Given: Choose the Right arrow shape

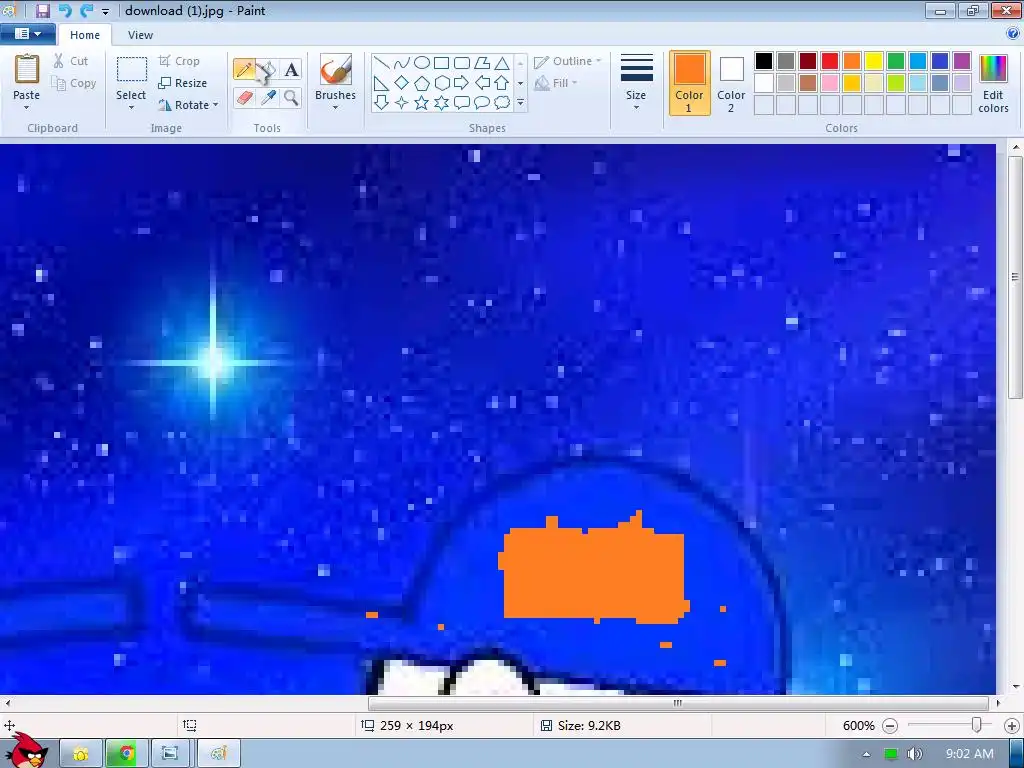Looking at the screenshot, I should 462,83.
